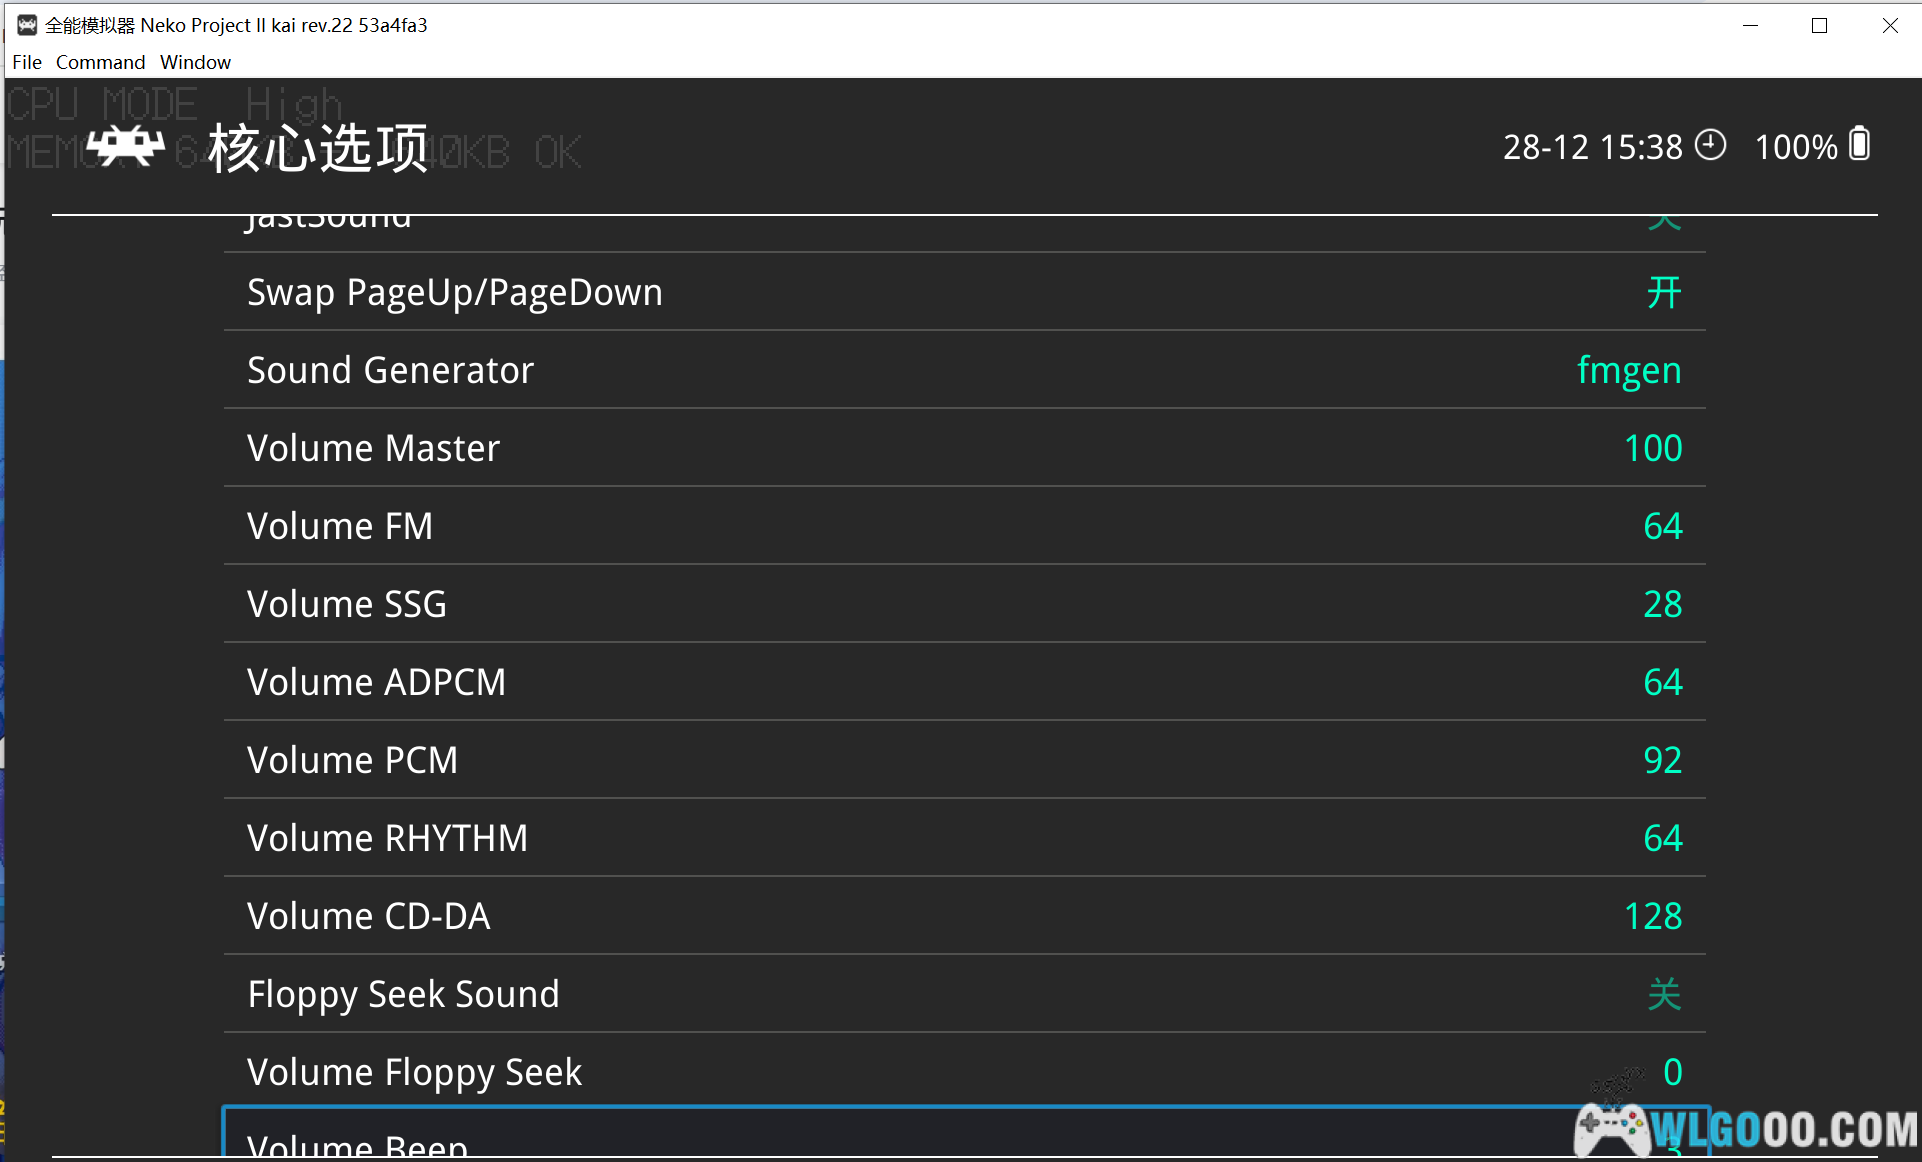
Task: Select the Volume RHYTHM entry
Action: (964, 838)
